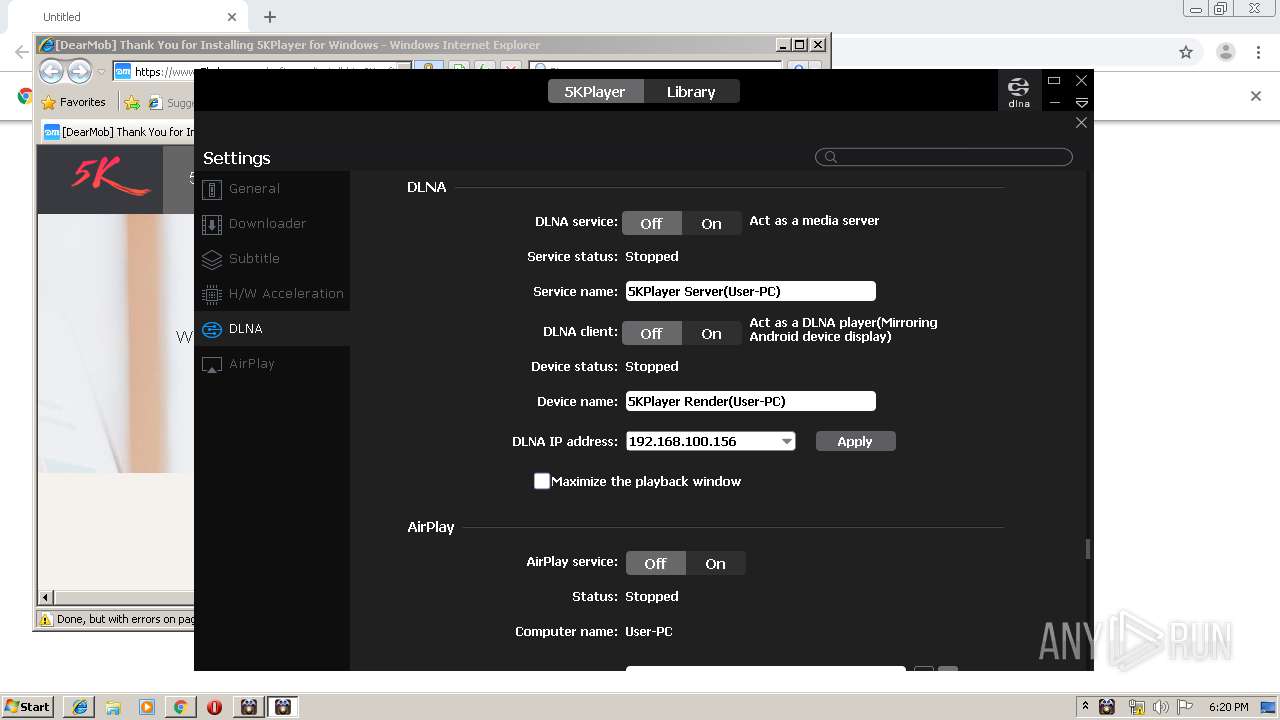Click the General sidebar icon
Screen dimensions: 1280x720
[x=211, y=189]
